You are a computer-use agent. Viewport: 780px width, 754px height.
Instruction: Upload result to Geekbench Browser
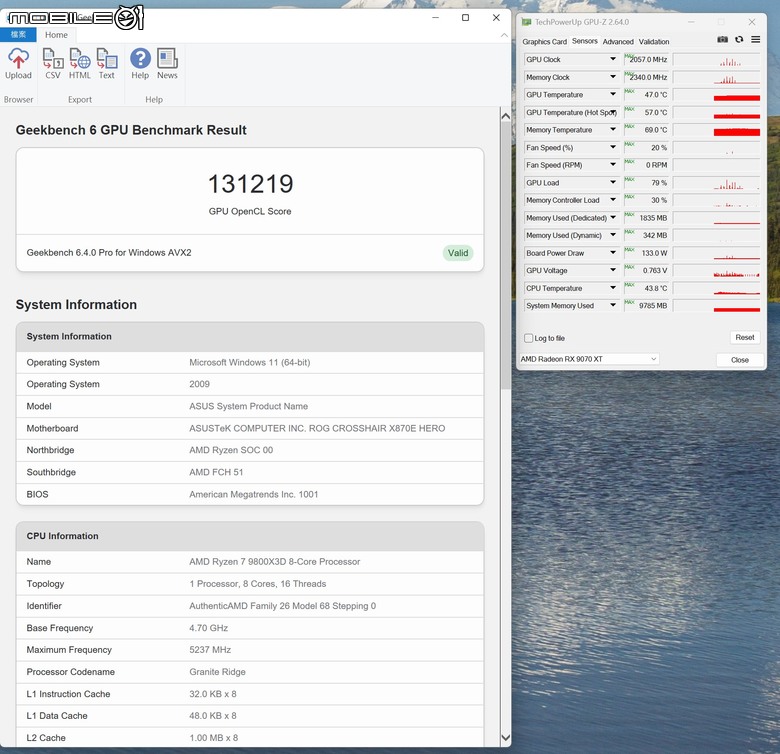click(18, 64)
